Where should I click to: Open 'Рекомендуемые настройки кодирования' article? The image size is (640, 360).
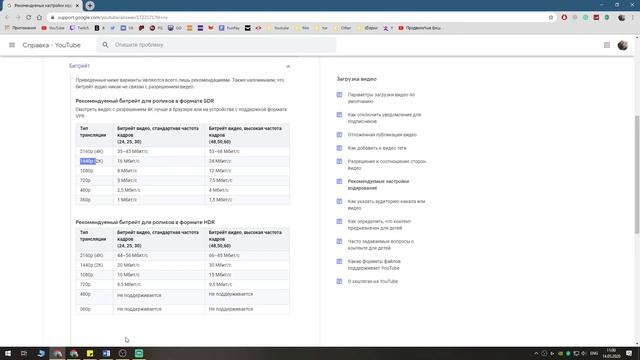coord(378,184)
